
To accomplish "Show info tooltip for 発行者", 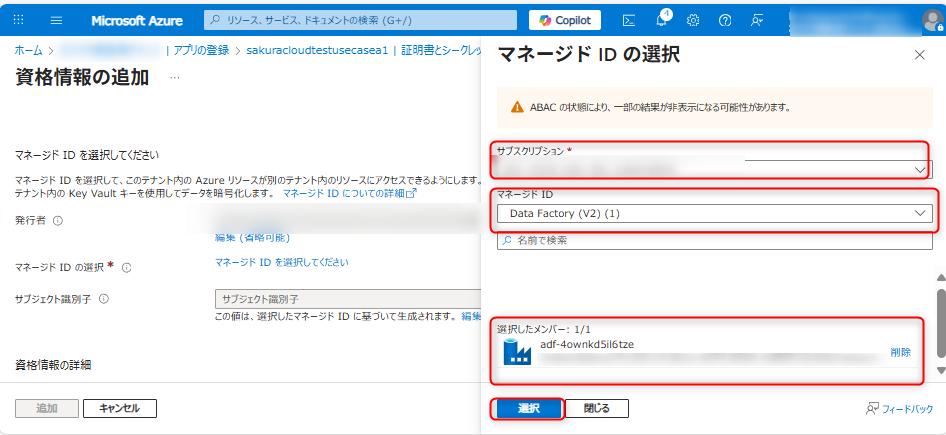I will tap(58, 221).
